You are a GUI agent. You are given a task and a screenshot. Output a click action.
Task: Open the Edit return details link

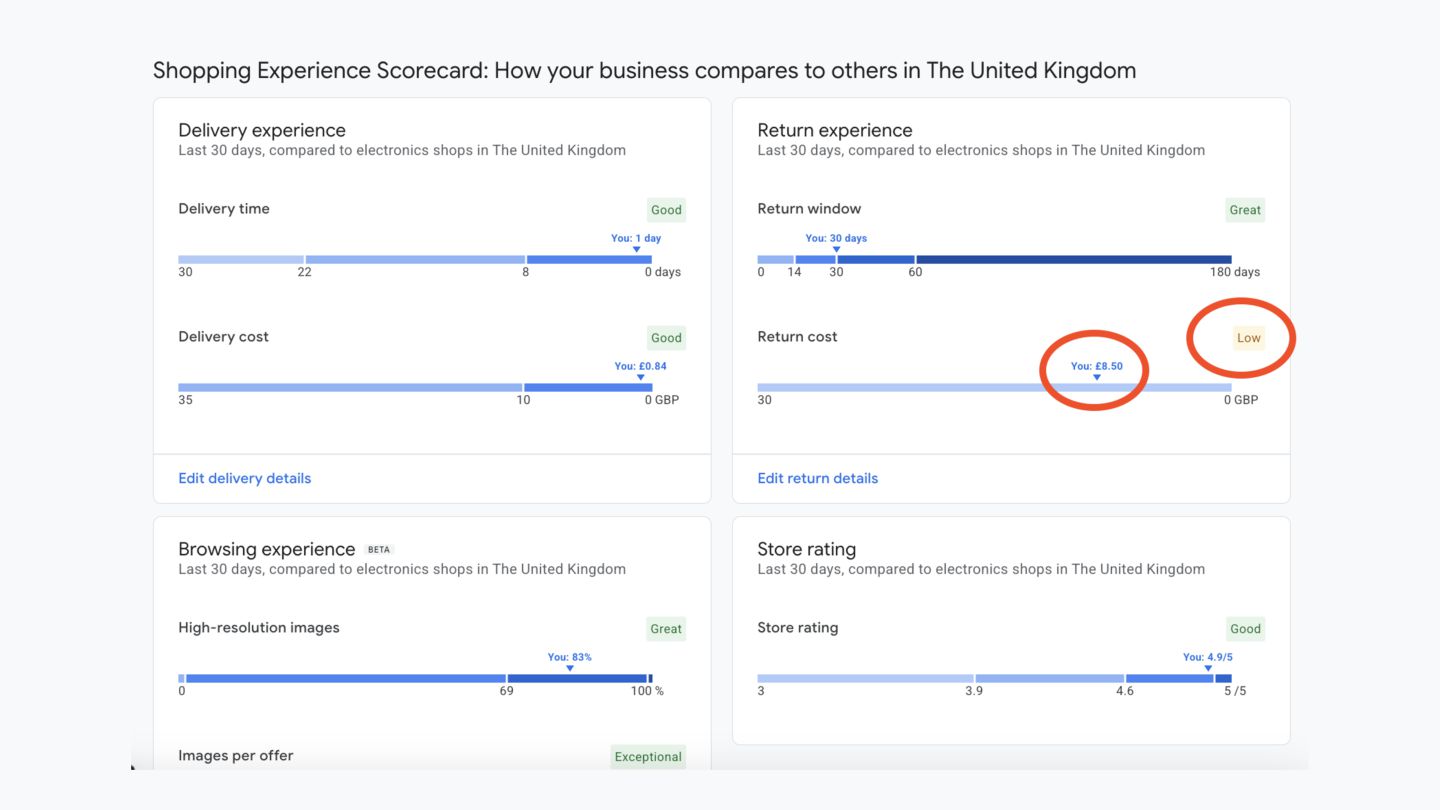817,478
